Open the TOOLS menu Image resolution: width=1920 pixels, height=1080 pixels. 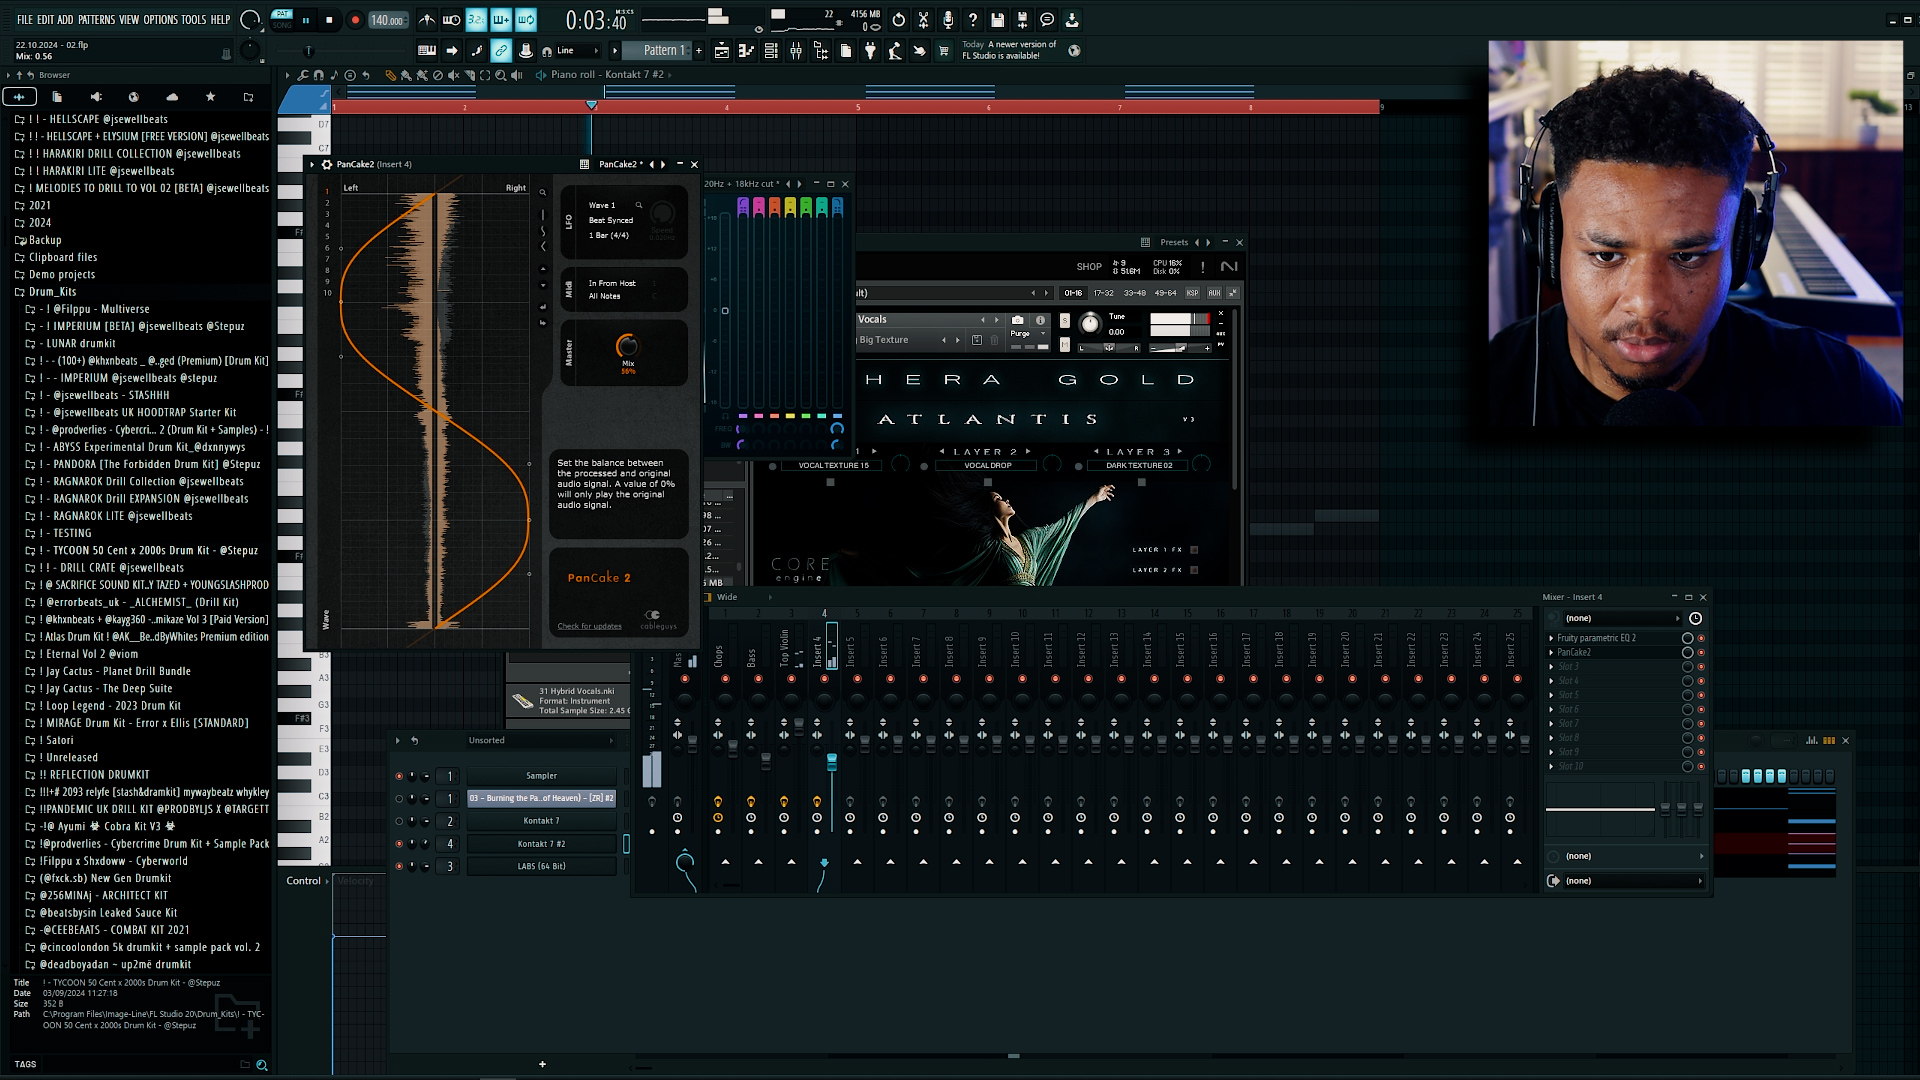(193, 20)
